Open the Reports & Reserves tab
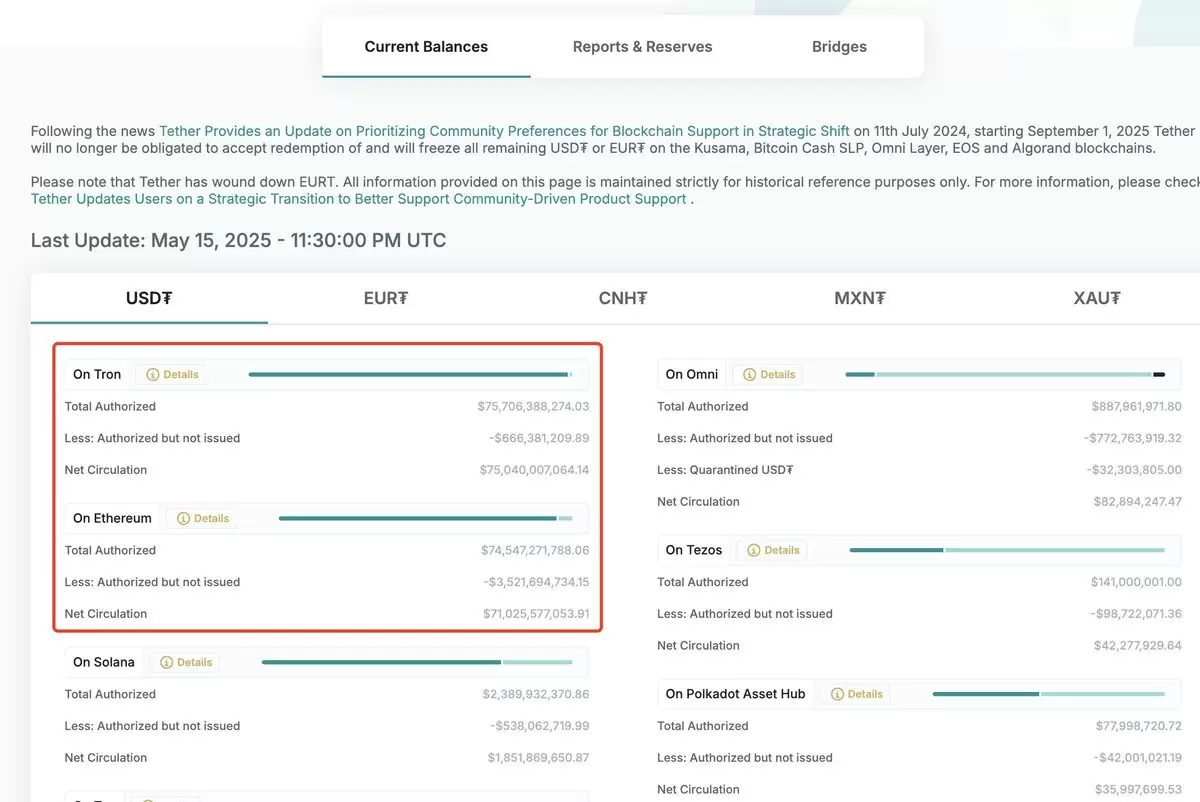1200x802 pixels. (642, 47)
